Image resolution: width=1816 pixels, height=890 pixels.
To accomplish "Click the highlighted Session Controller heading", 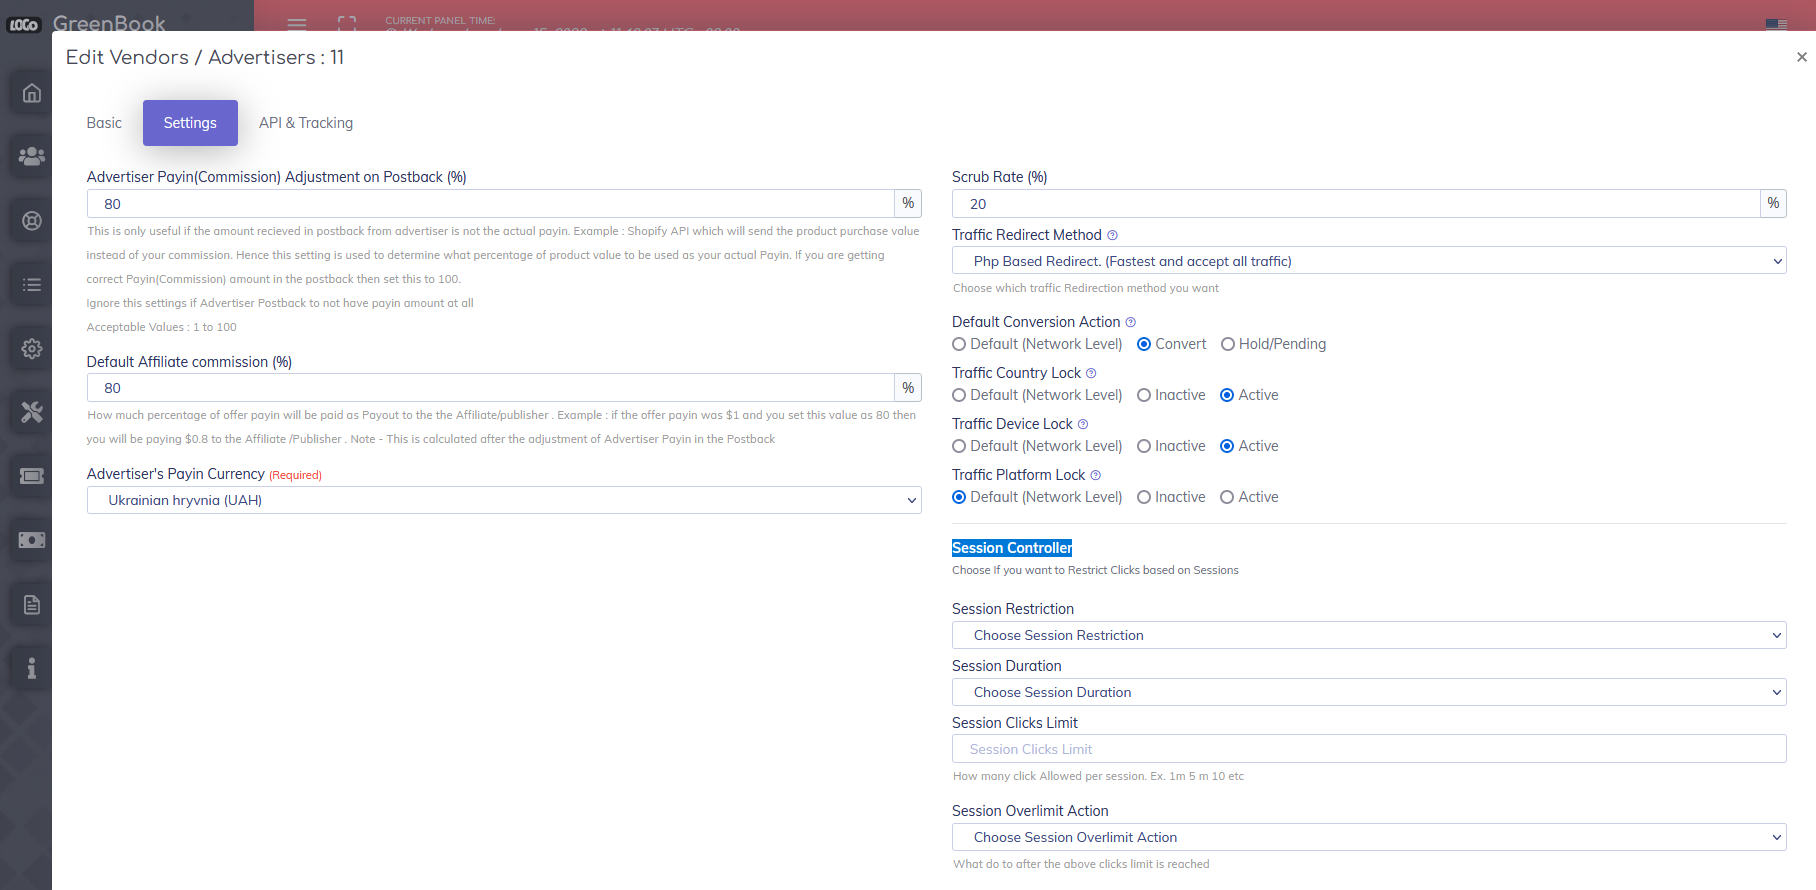I will pyautogui.click(x=1012, y=548).
